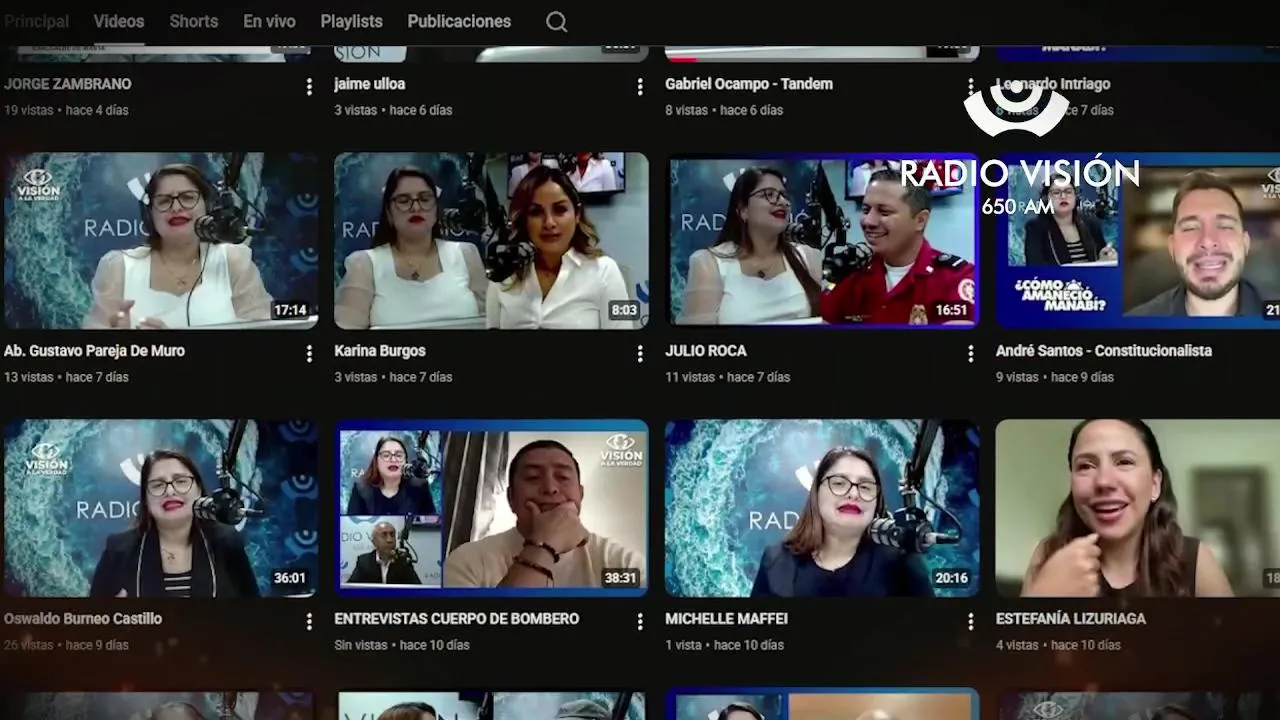Click '4 vistas • hace 10 días' text
Image resolution: width=1280 pixels, height=720 pixels.
click(1058, 645)
